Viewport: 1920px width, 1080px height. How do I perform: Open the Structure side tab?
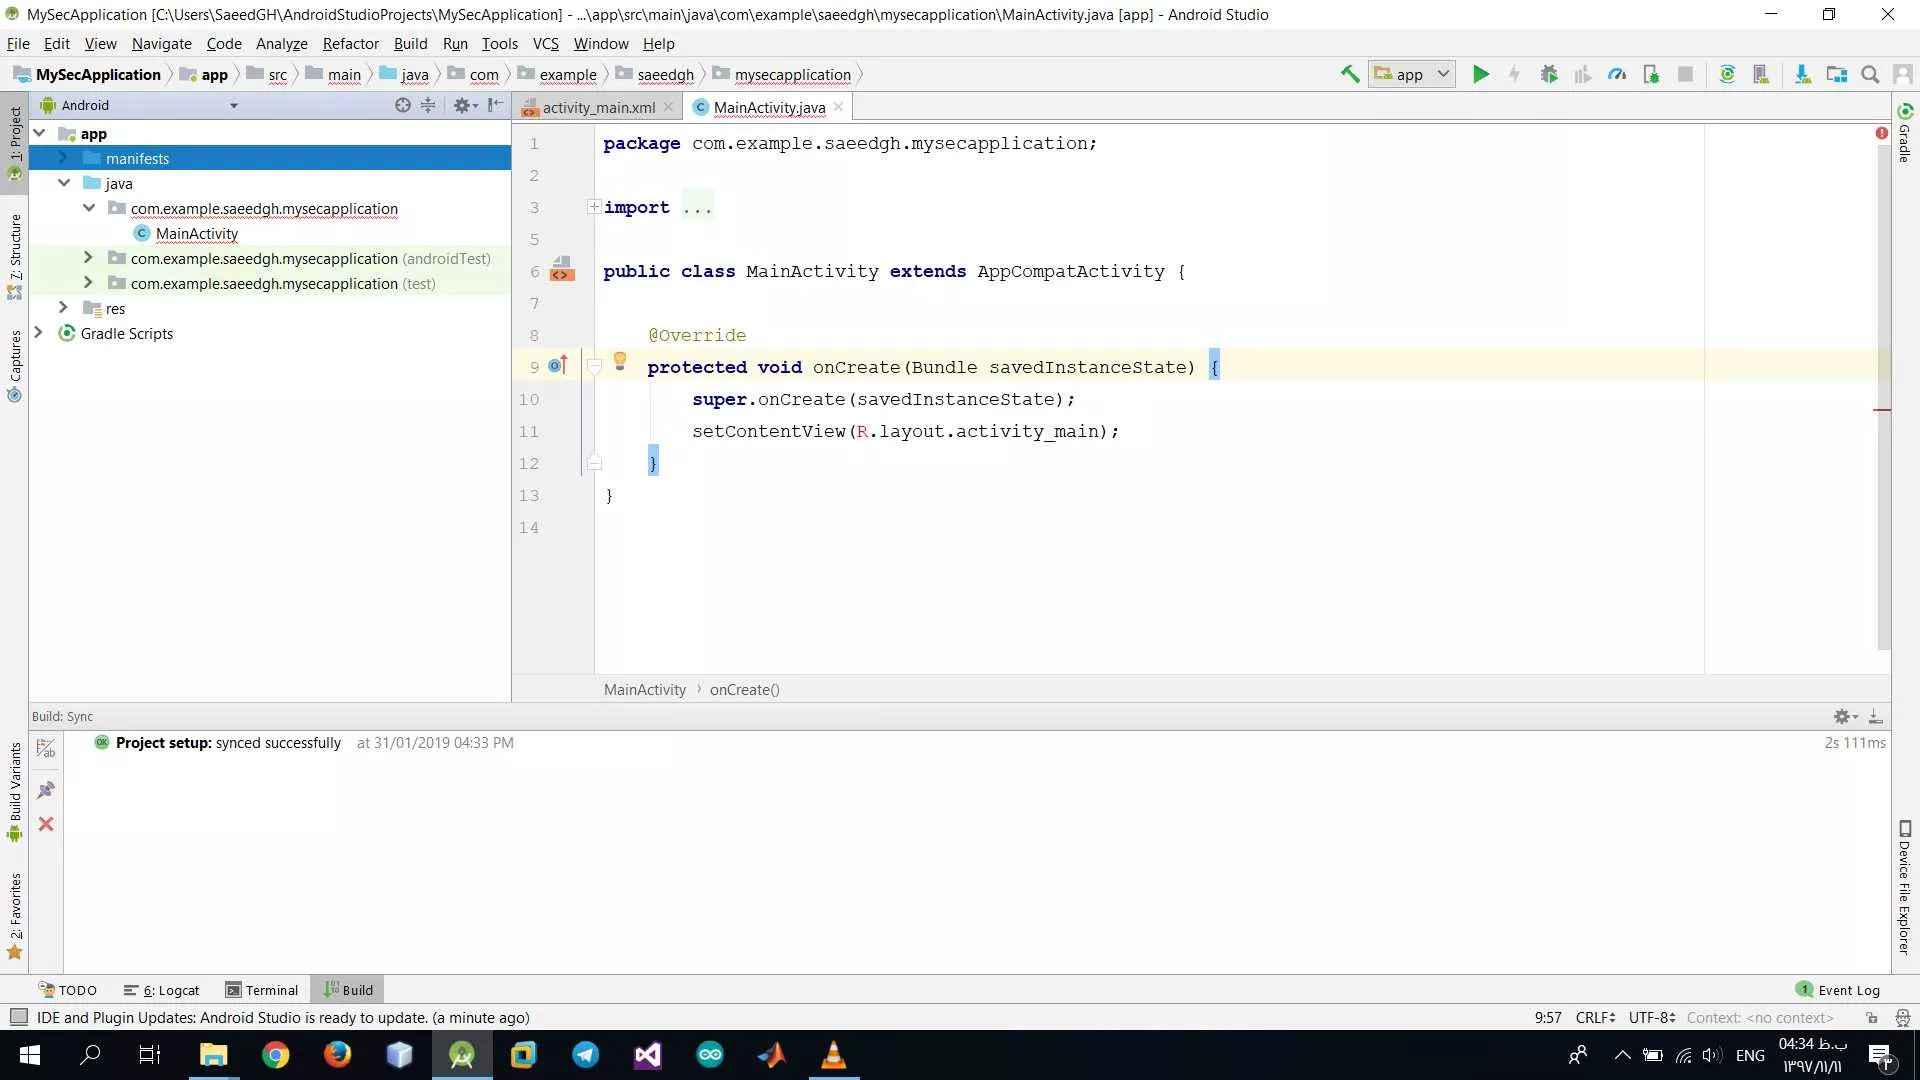15,257
